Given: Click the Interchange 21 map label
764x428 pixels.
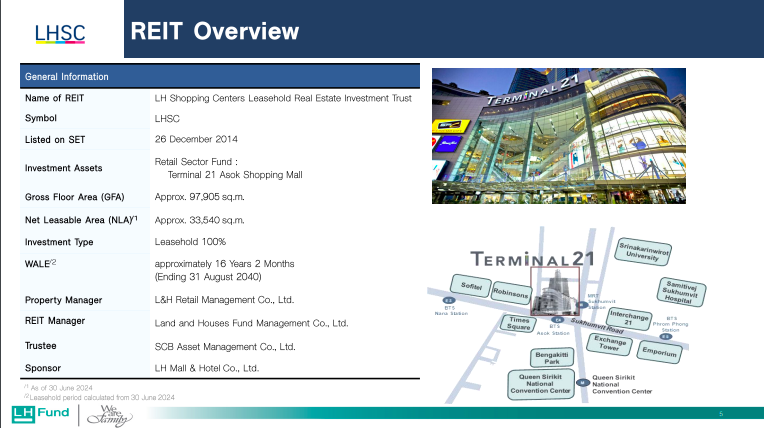Looking at the screenshot, I should click(x=629, y=319).
